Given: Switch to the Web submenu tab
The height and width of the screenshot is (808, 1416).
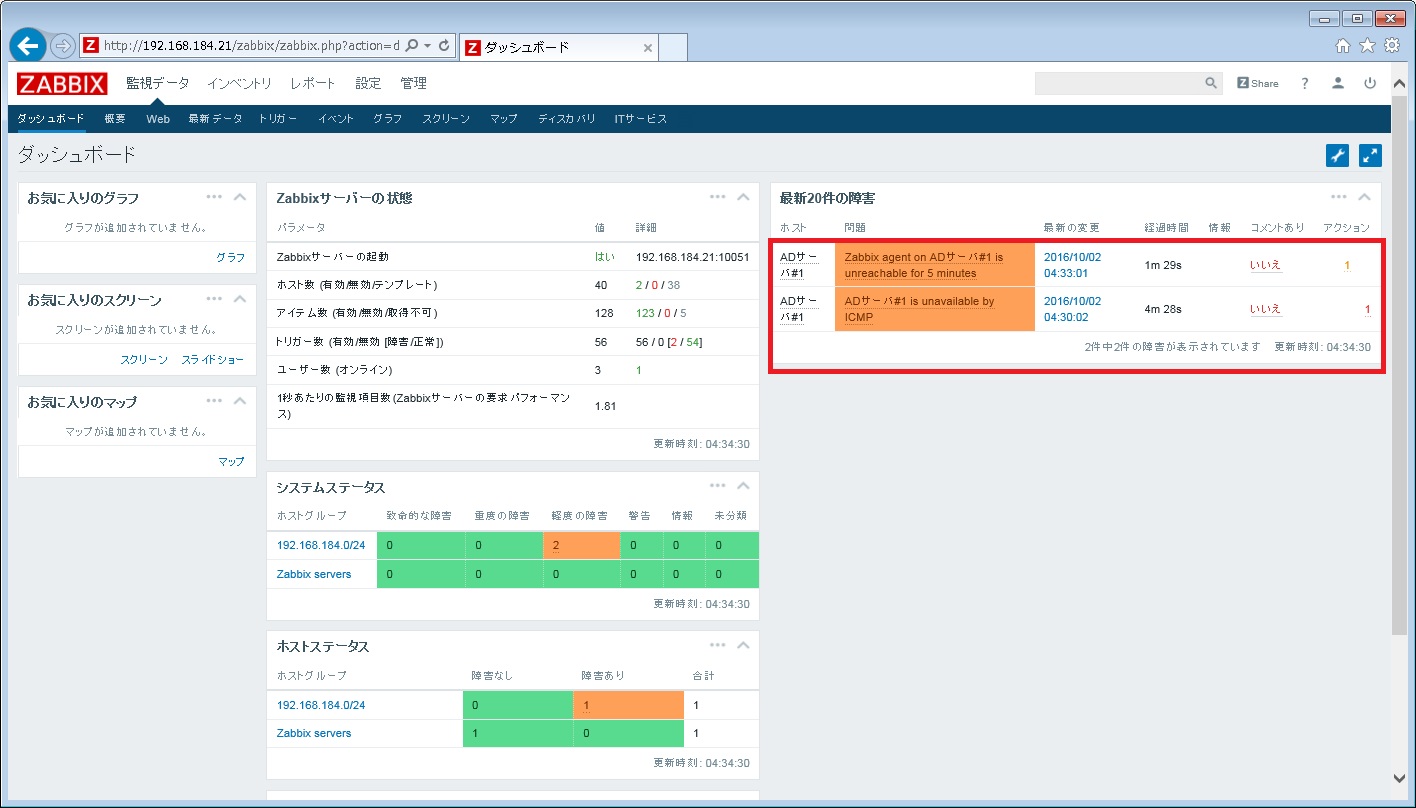Looking at the screenshot, I should click(158, 119).
